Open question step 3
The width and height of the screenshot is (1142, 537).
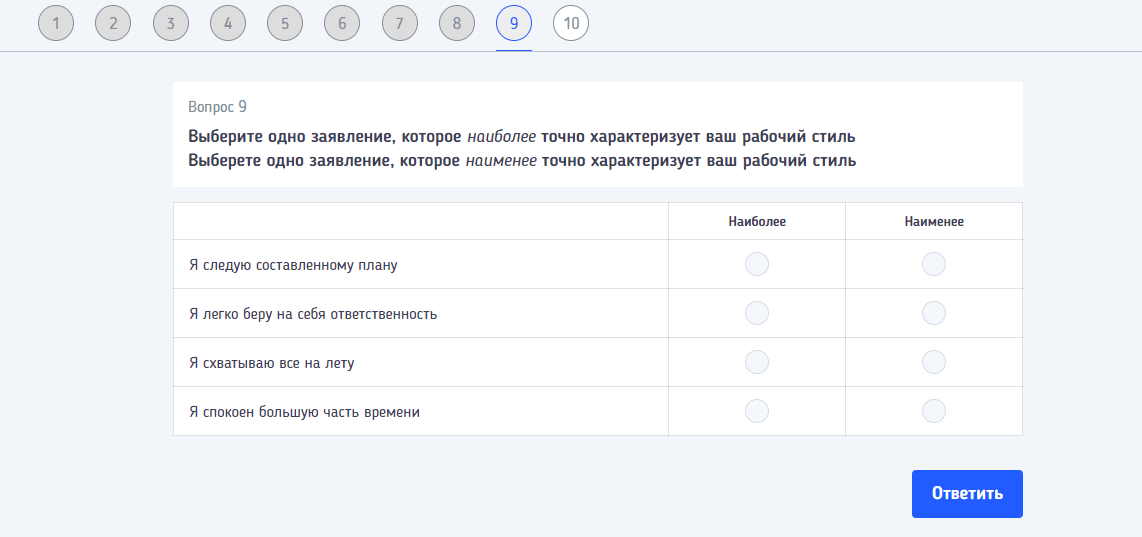coord(171,23)
